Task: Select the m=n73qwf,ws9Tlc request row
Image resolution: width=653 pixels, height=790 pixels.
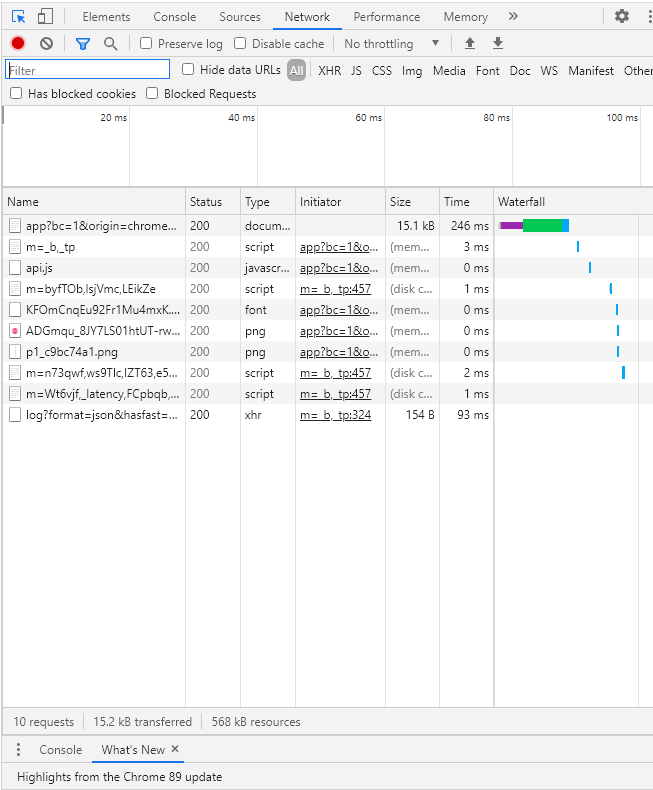Action: [x=328, y=373]
